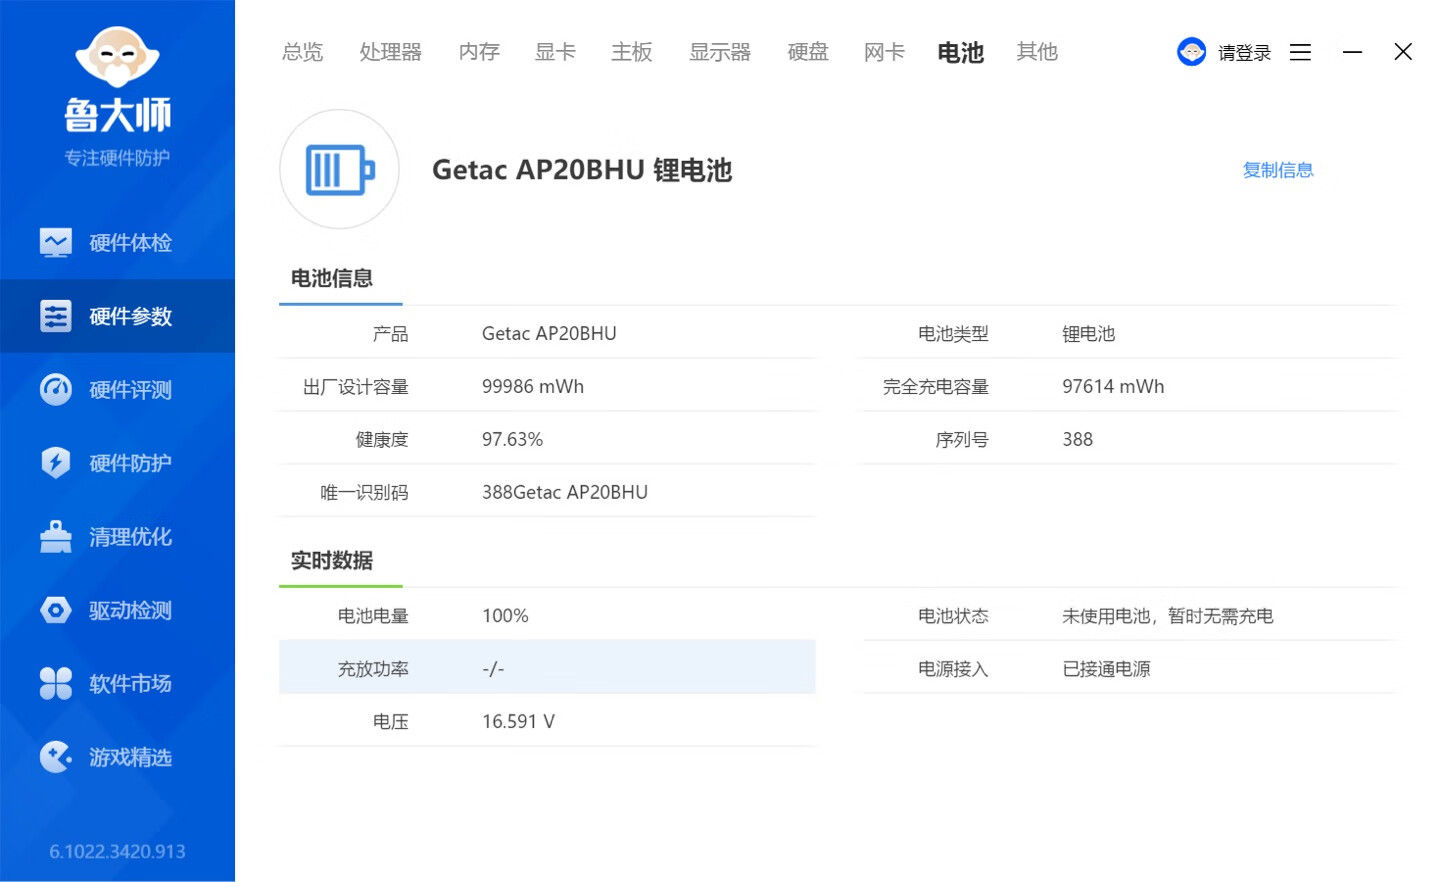1440x882 pixels.
Task: Switch to the 总览 tab
Action: 302,52
